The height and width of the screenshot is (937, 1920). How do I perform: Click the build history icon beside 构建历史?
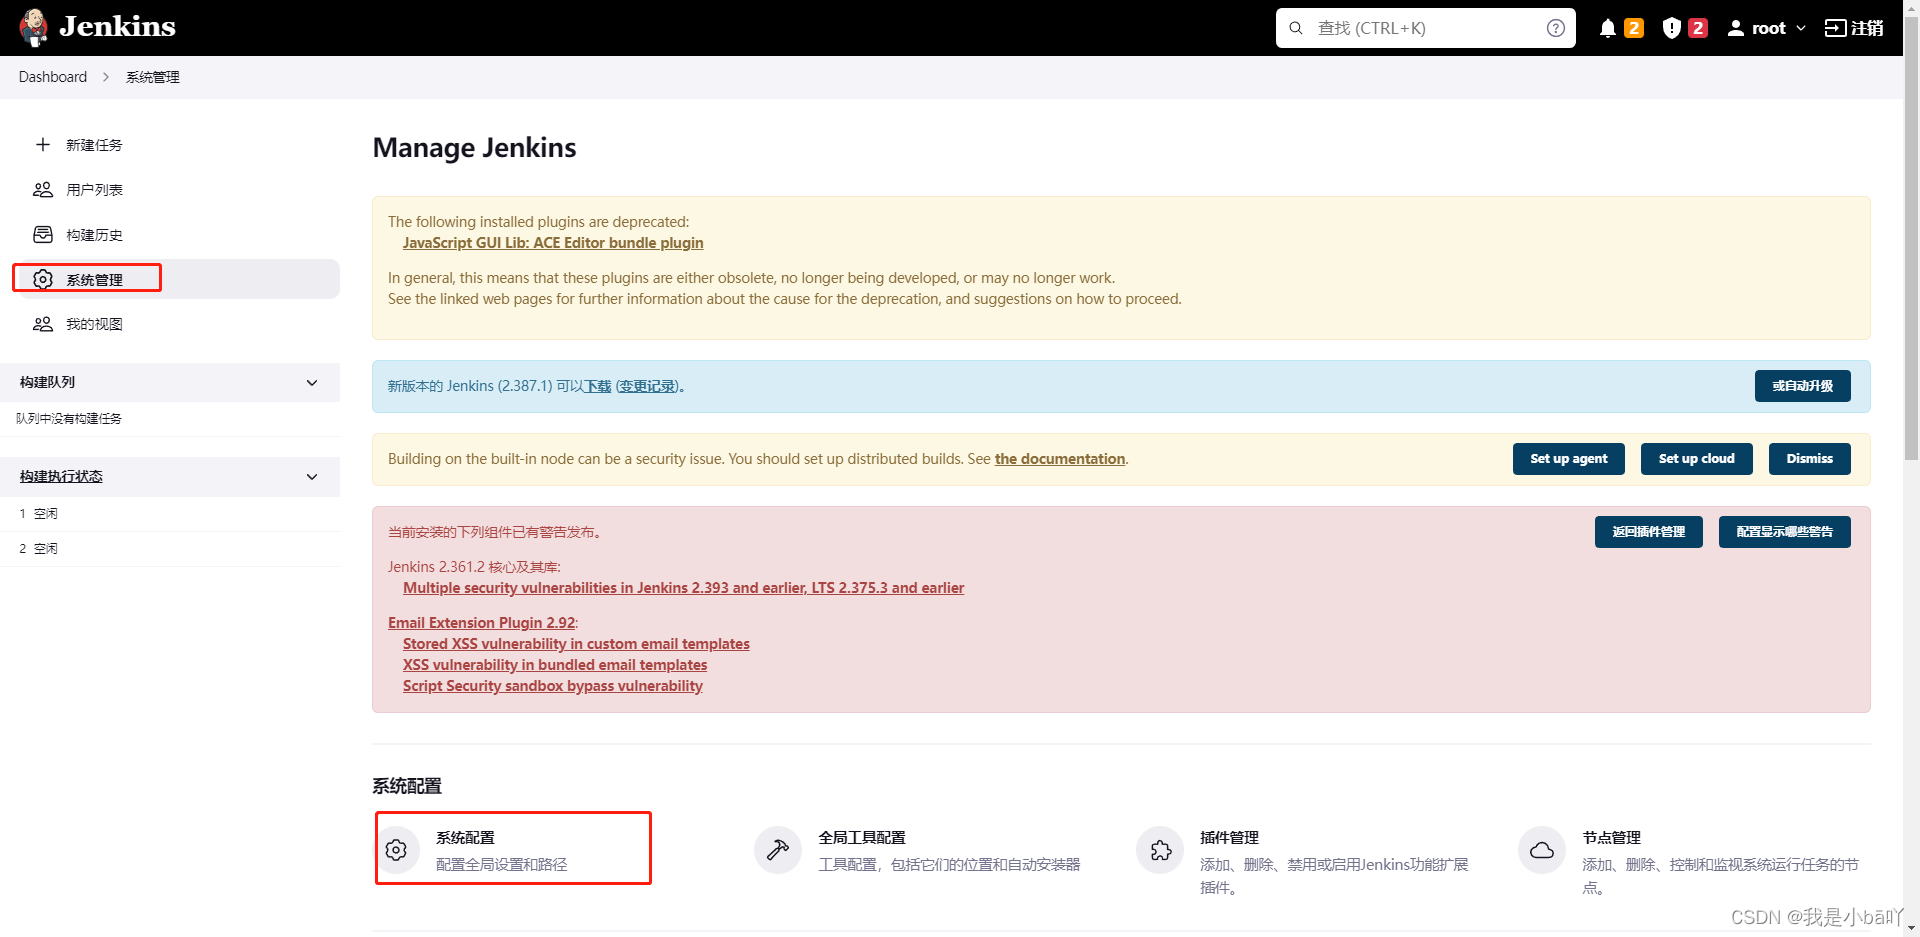[43, 234]
